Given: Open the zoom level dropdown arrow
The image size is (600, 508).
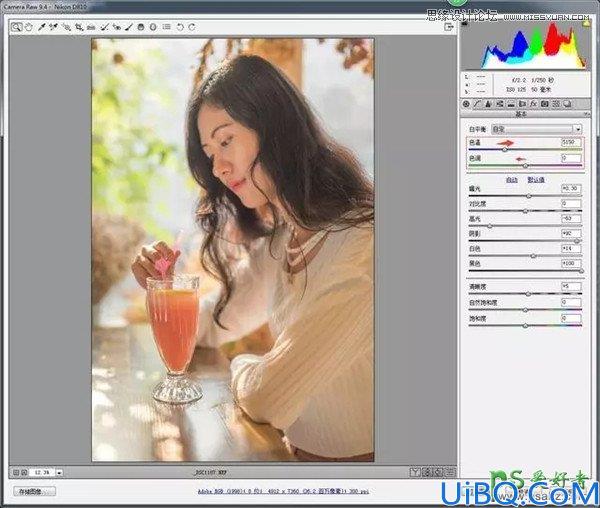Looking at the screenshot, I should [x=59, y=473].
